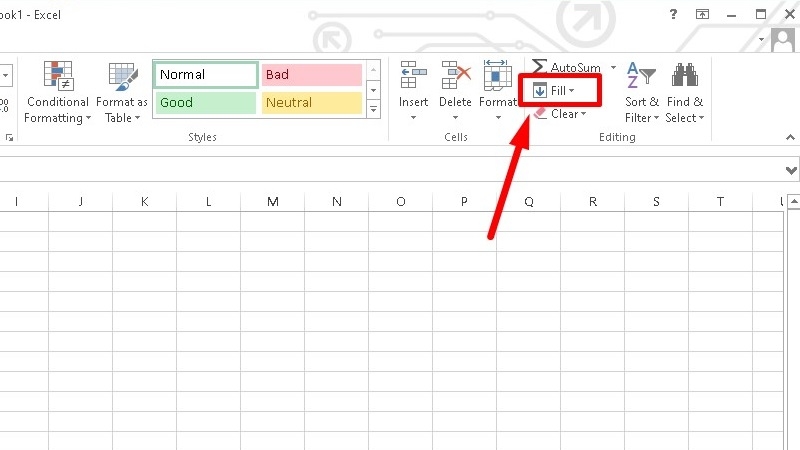Expand the formula bar
Viewport: 800px width, 450px height.
[791, 170]
